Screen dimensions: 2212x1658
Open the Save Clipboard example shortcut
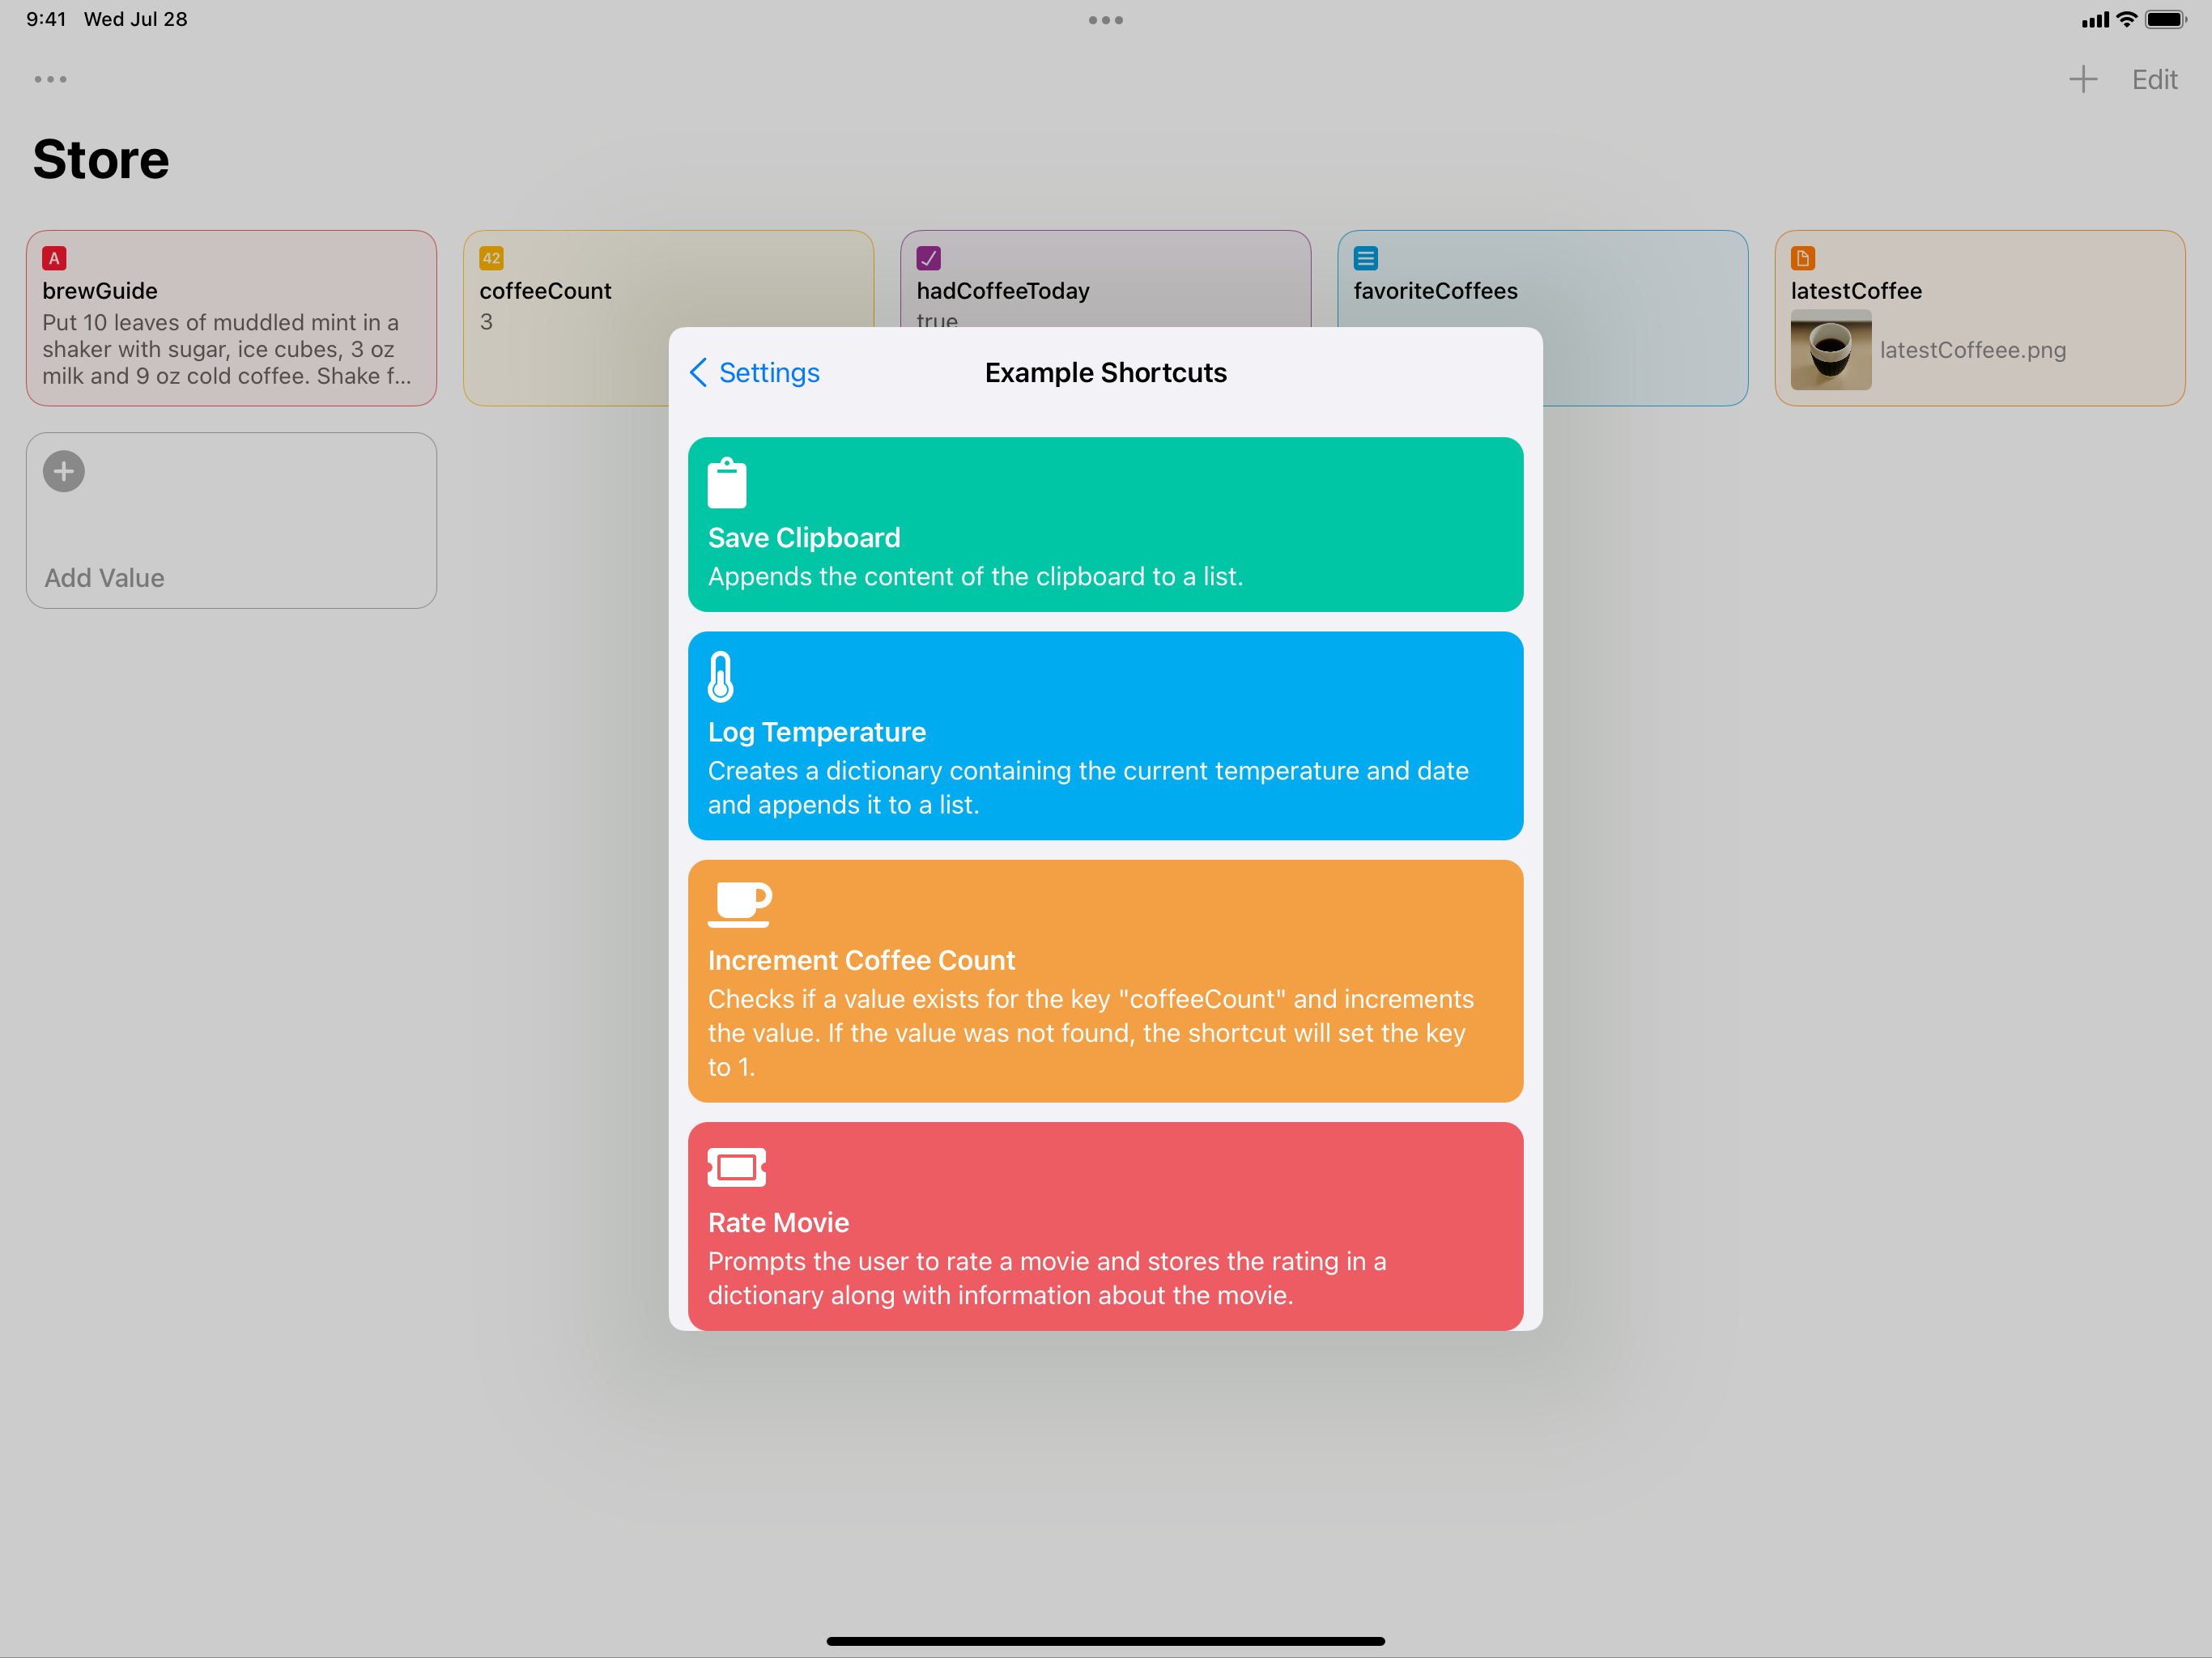1105,524
